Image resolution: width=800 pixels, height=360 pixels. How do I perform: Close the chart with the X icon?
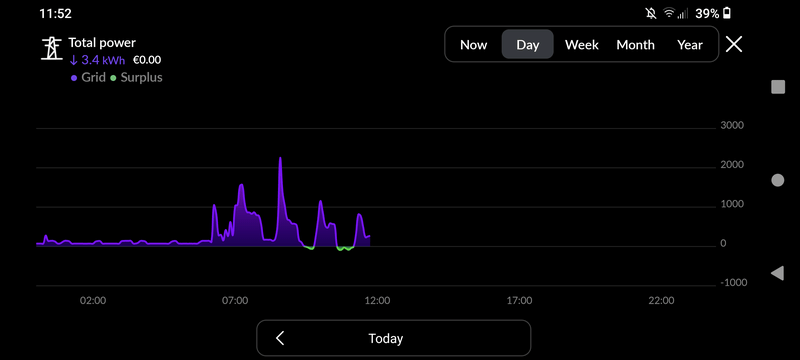[x=734, y=44]
